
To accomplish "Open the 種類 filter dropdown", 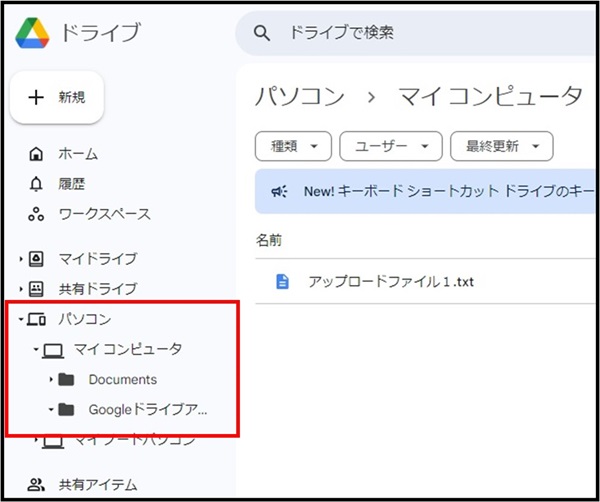I will coord(293,146).
